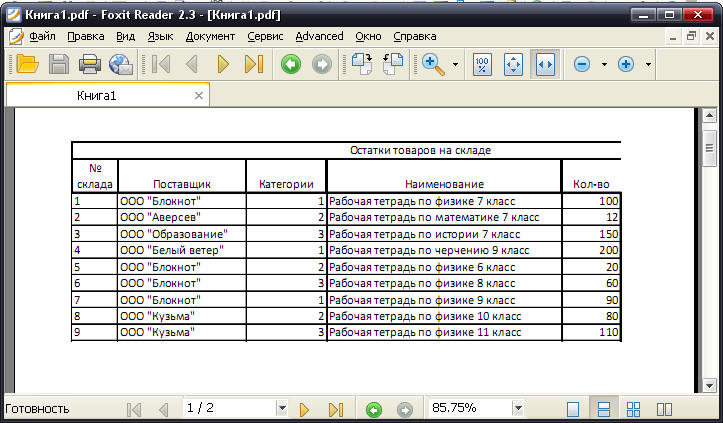Screen dimensions: 723x423
Task: Rotate page clockwise with toolbar icon
Action: (394, 64)
